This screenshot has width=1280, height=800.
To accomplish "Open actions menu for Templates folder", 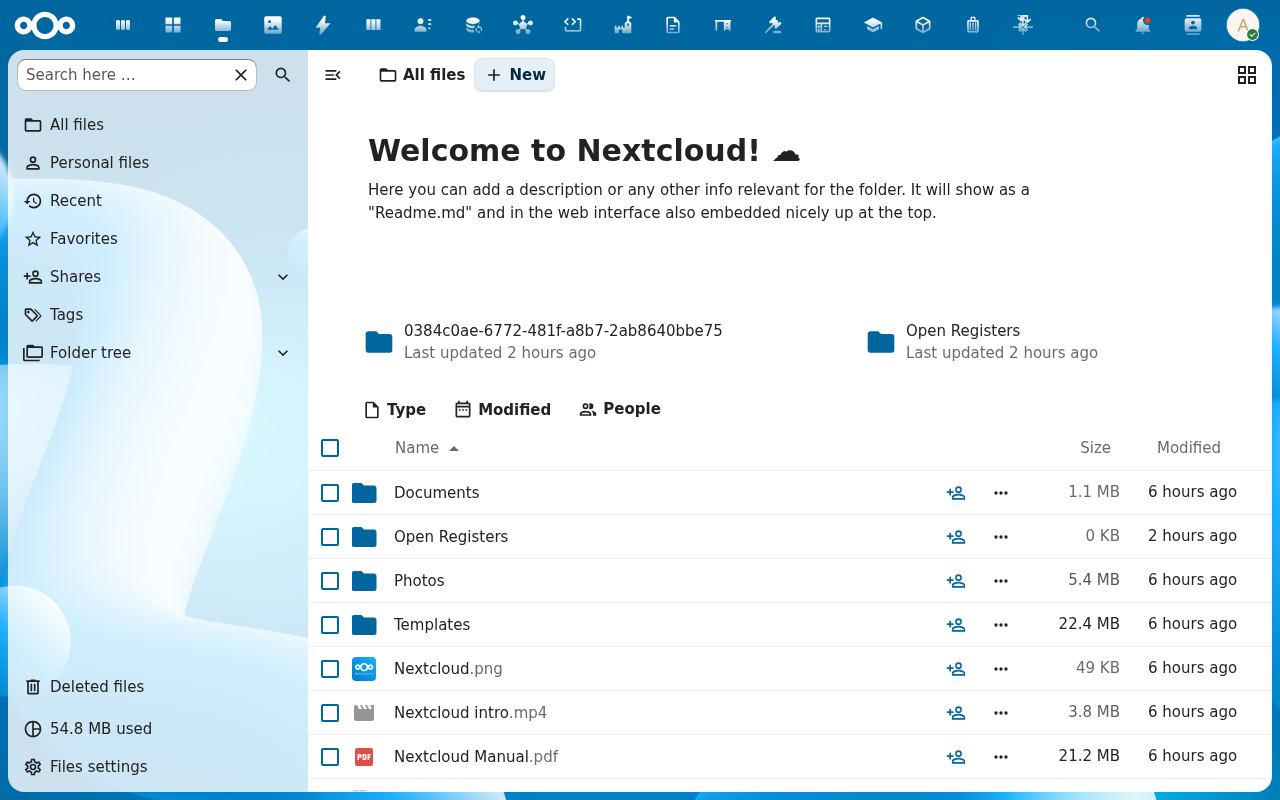I will click(1001, 625).
